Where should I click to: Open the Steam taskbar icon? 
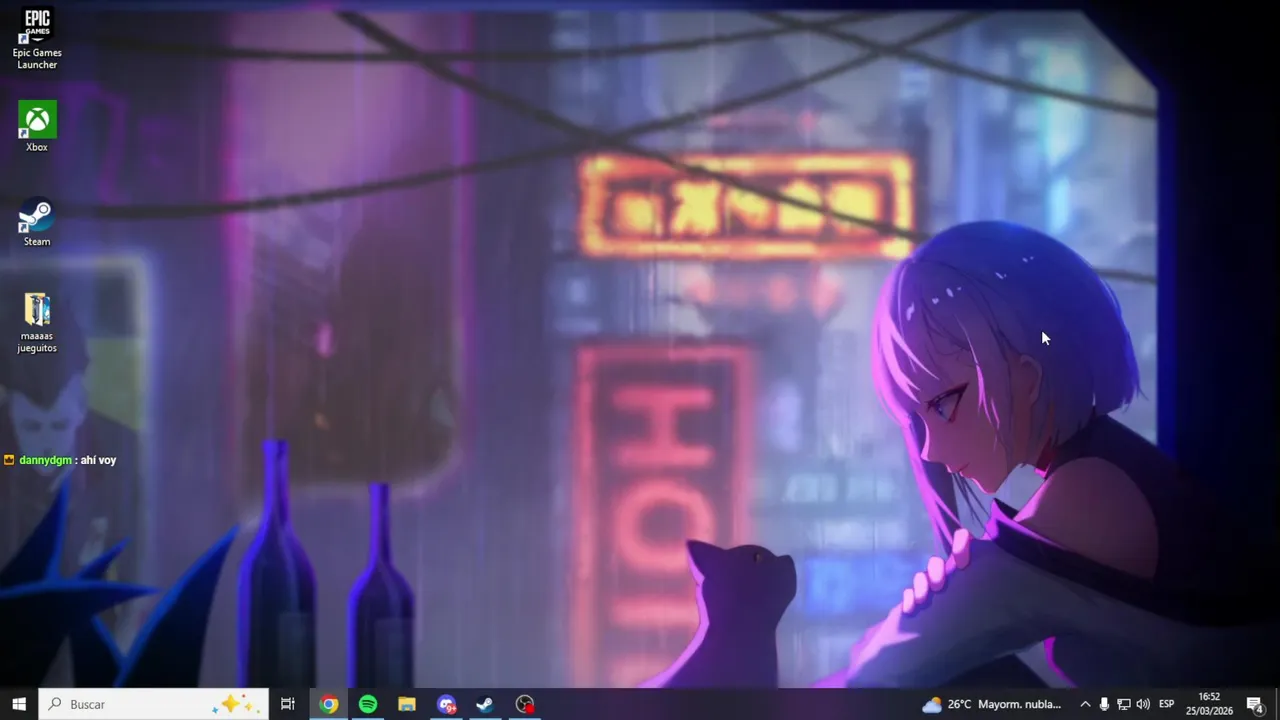[485, 704]
